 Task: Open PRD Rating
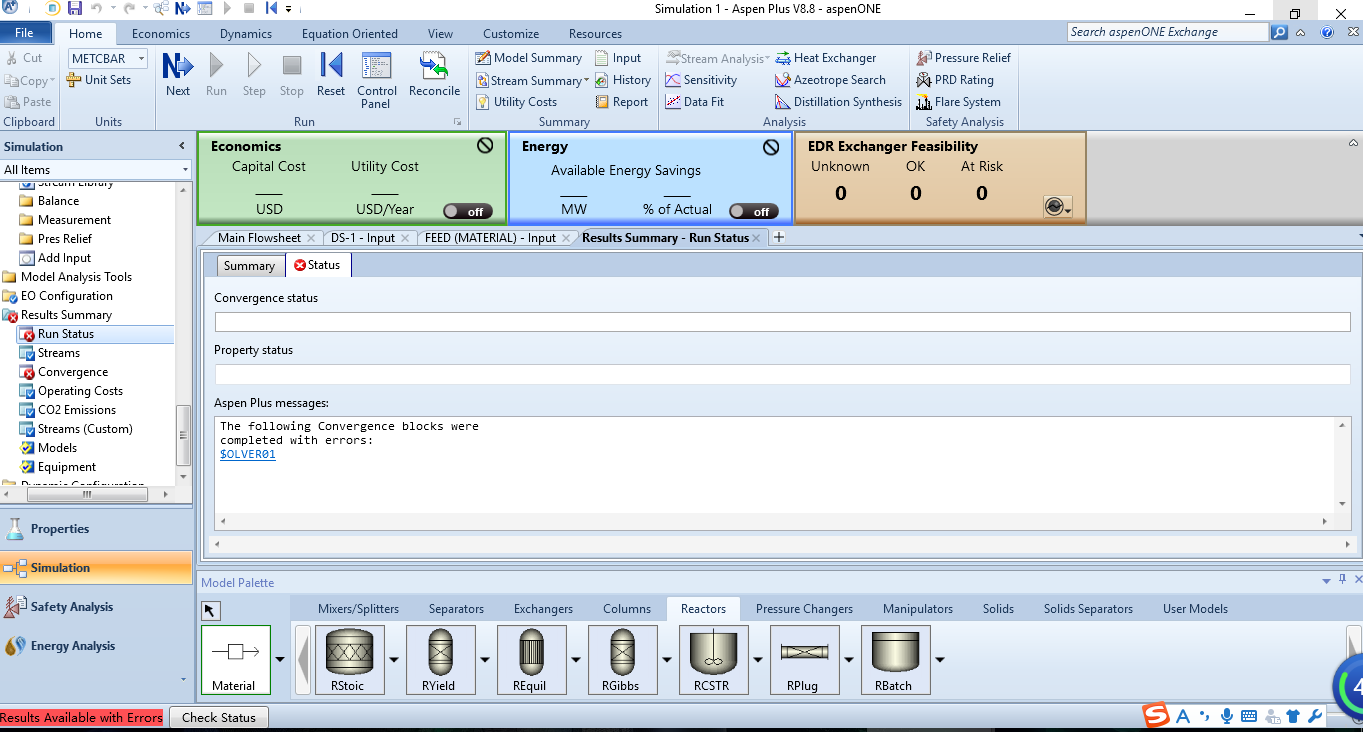tap(955, 80)
